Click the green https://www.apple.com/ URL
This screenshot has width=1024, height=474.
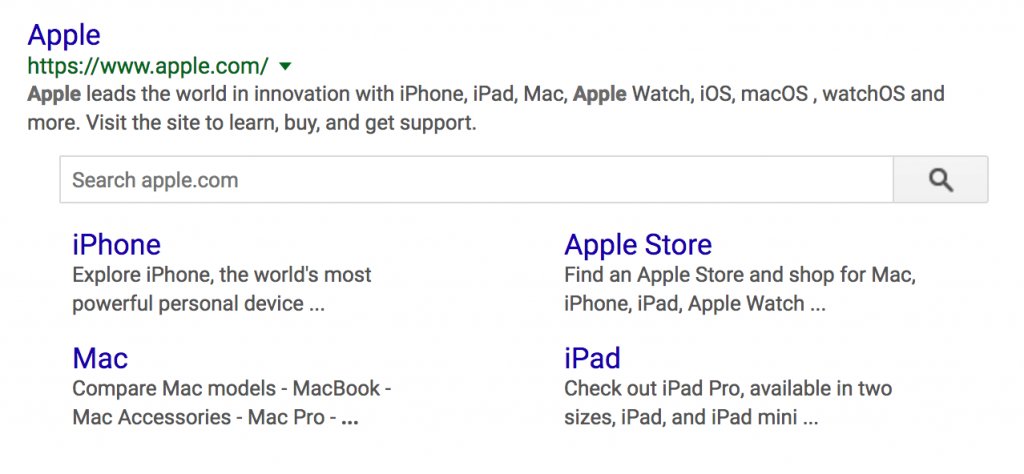(x=148, y=67)
